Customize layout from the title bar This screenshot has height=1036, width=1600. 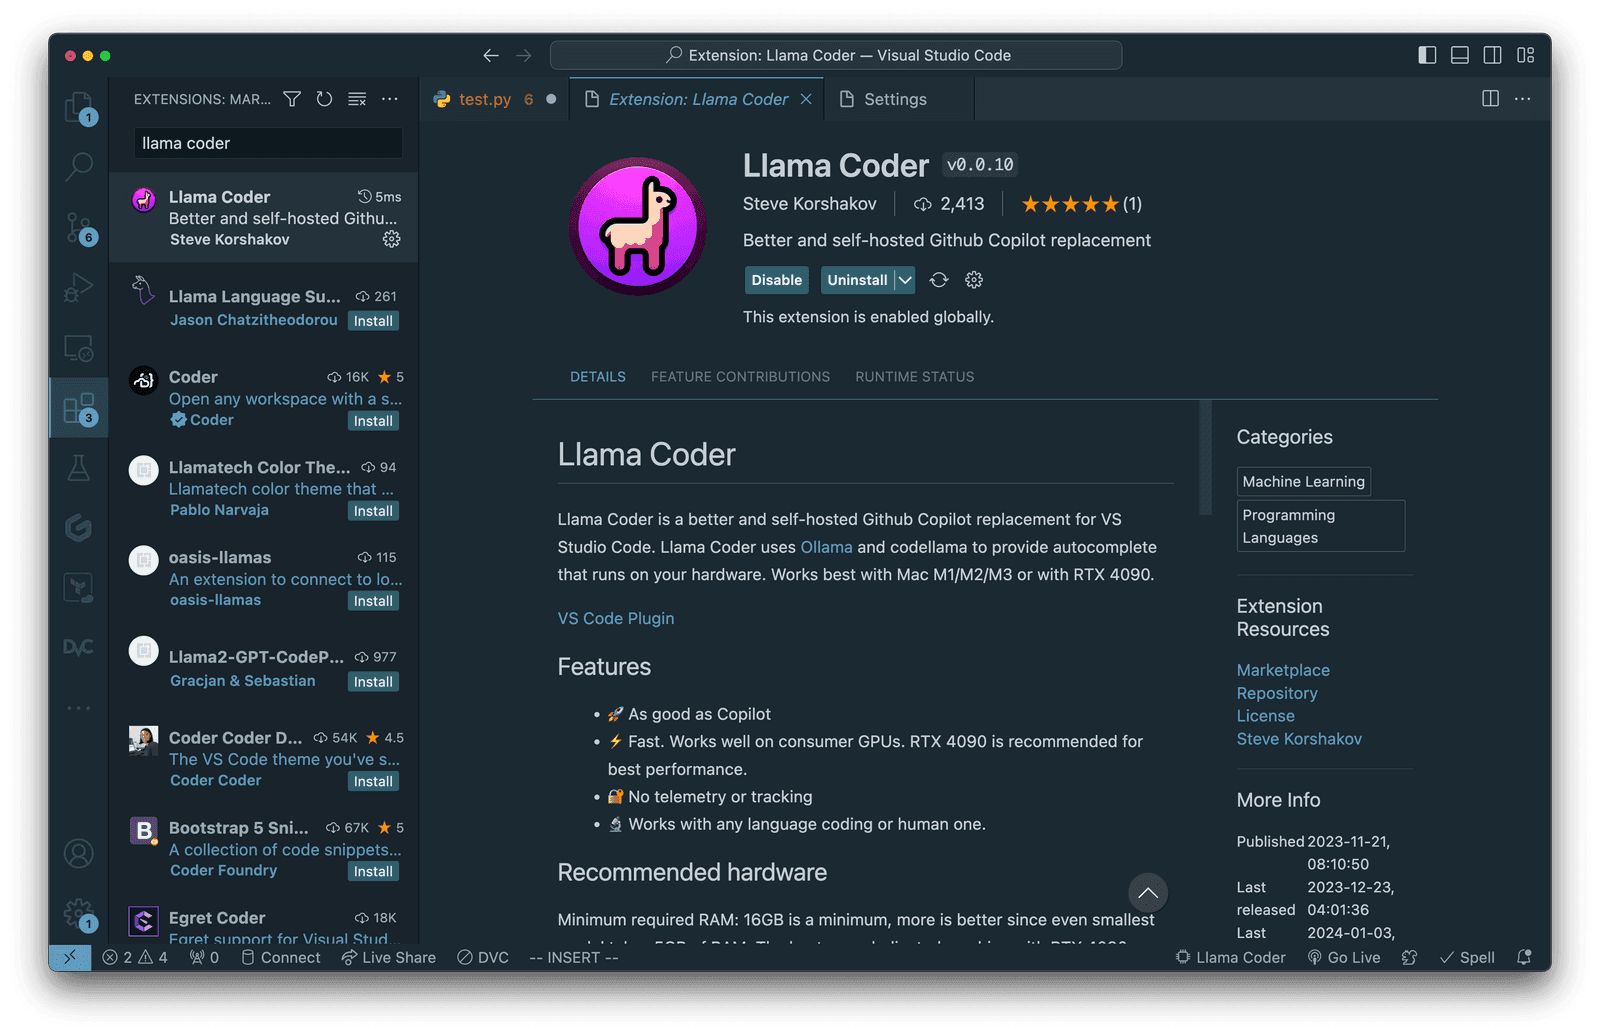1526,55
